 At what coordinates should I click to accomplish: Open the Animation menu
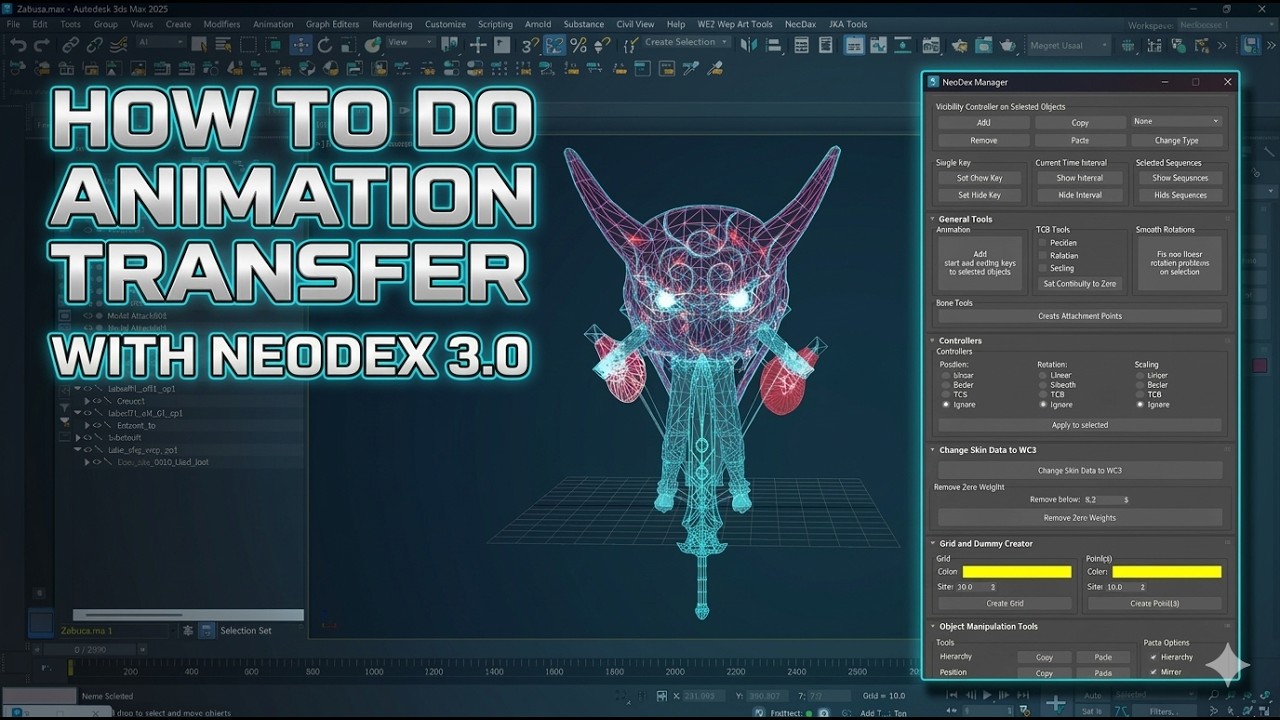click(273, 24)
